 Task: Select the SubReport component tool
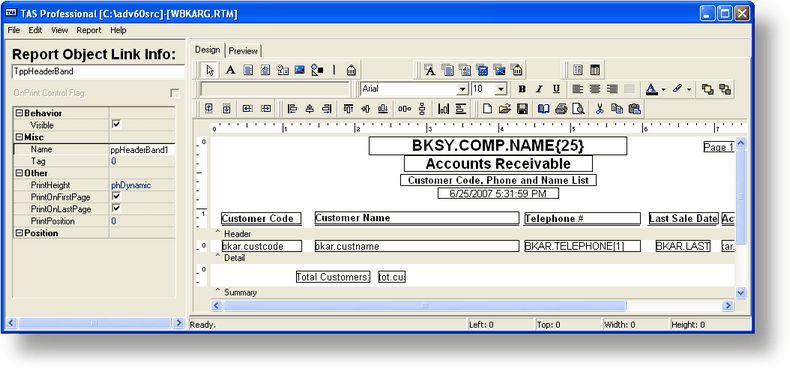pyautogui.click(x=595, y=70)
